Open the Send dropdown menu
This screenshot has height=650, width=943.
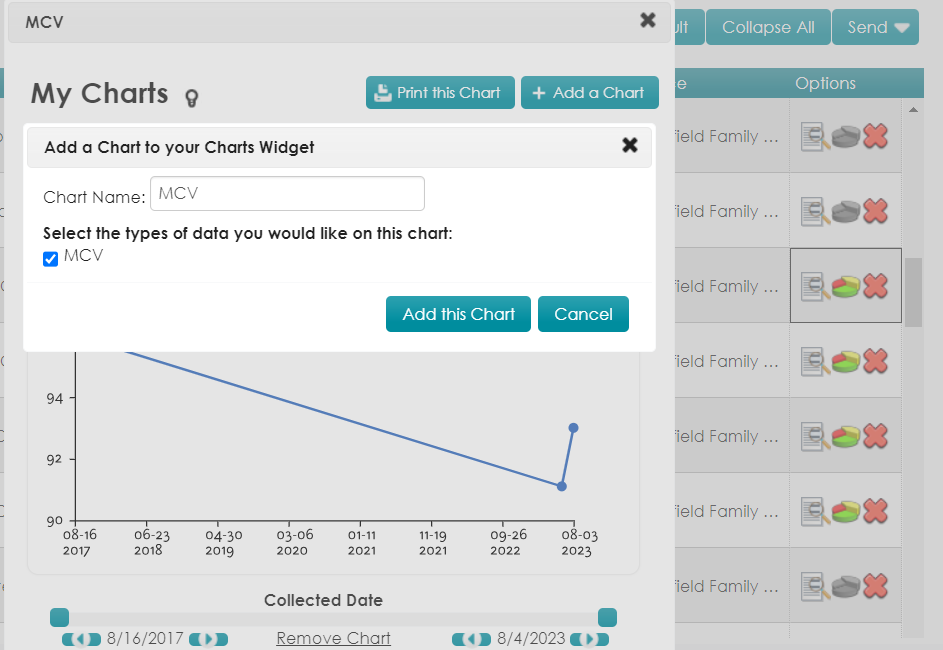[x=875, y=27]
